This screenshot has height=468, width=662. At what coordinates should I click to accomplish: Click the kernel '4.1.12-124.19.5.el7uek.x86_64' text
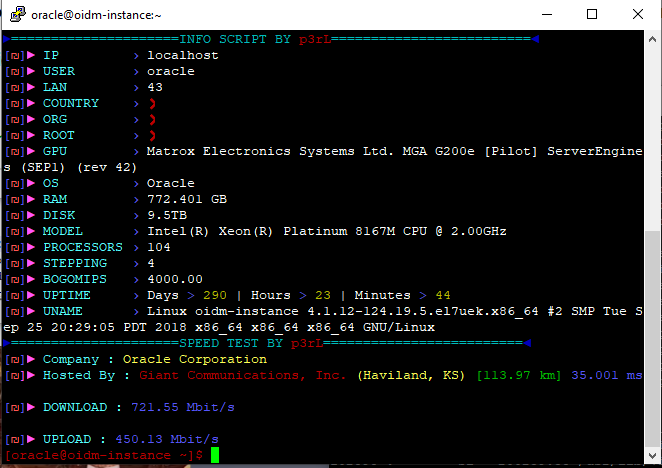423,311
